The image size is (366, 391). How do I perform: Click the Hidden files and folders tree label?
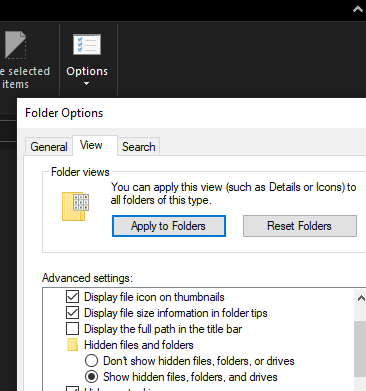pos(139,345)
